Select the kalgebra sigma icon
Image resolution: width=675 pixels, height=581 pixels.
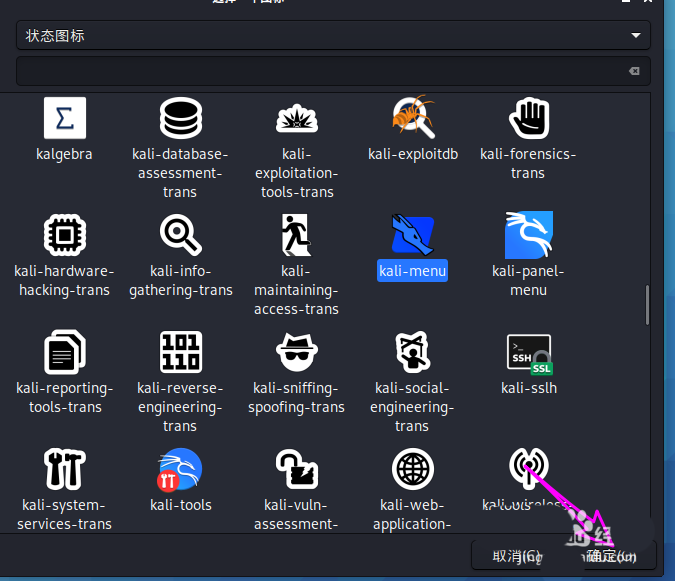click(65, 118)
